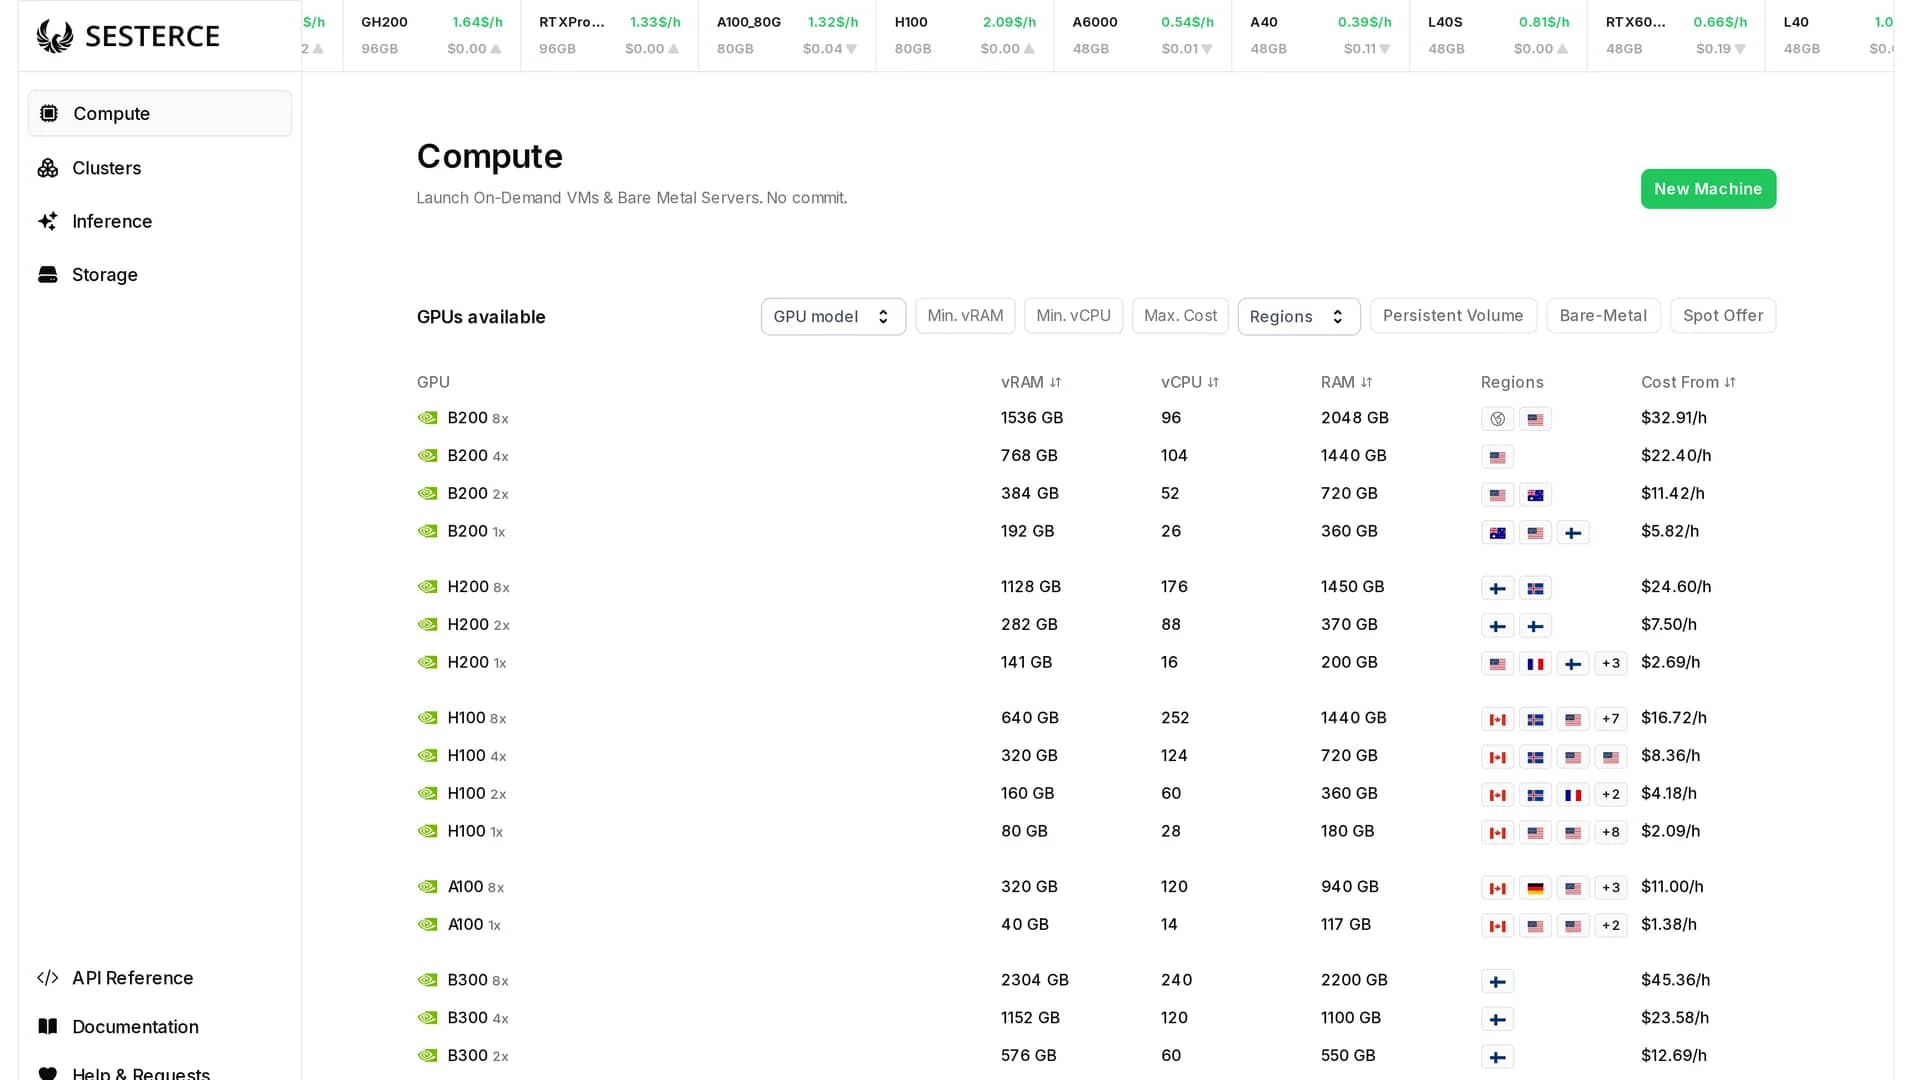Click the Compute chip icon in sidebar

coord(49,113)
